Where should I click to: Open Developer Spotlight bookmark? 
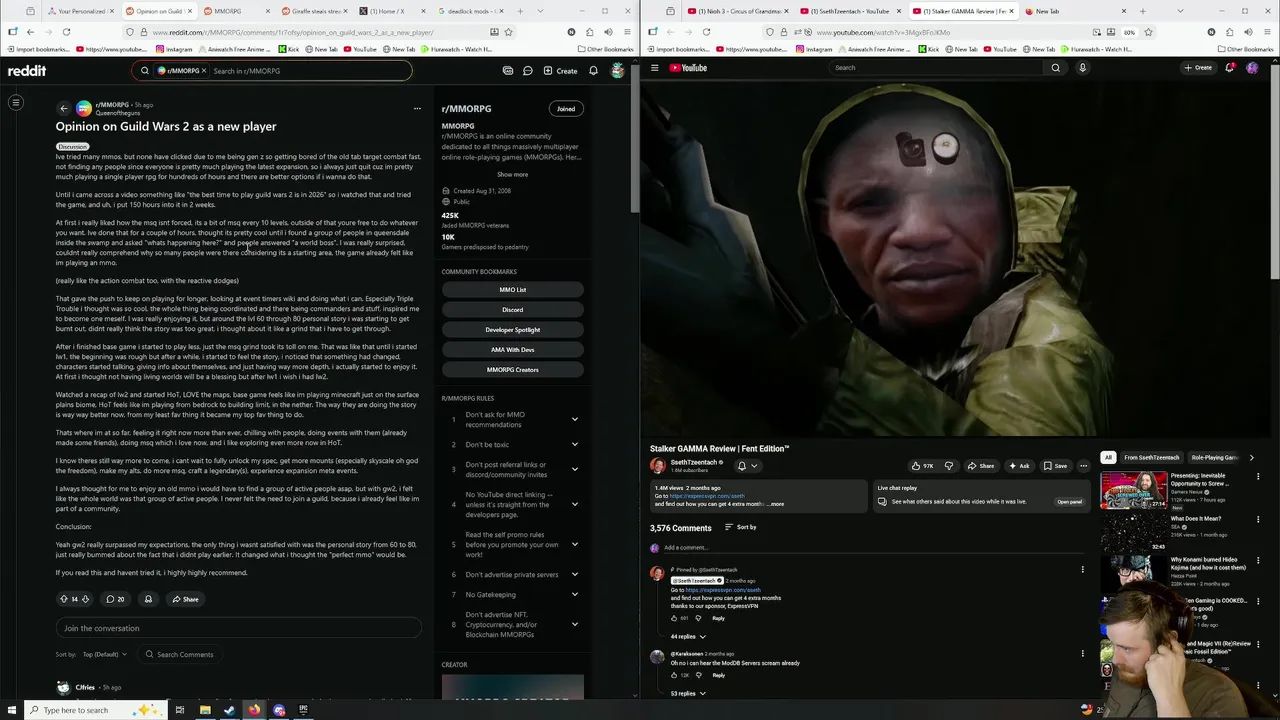[x=512, y=330]
